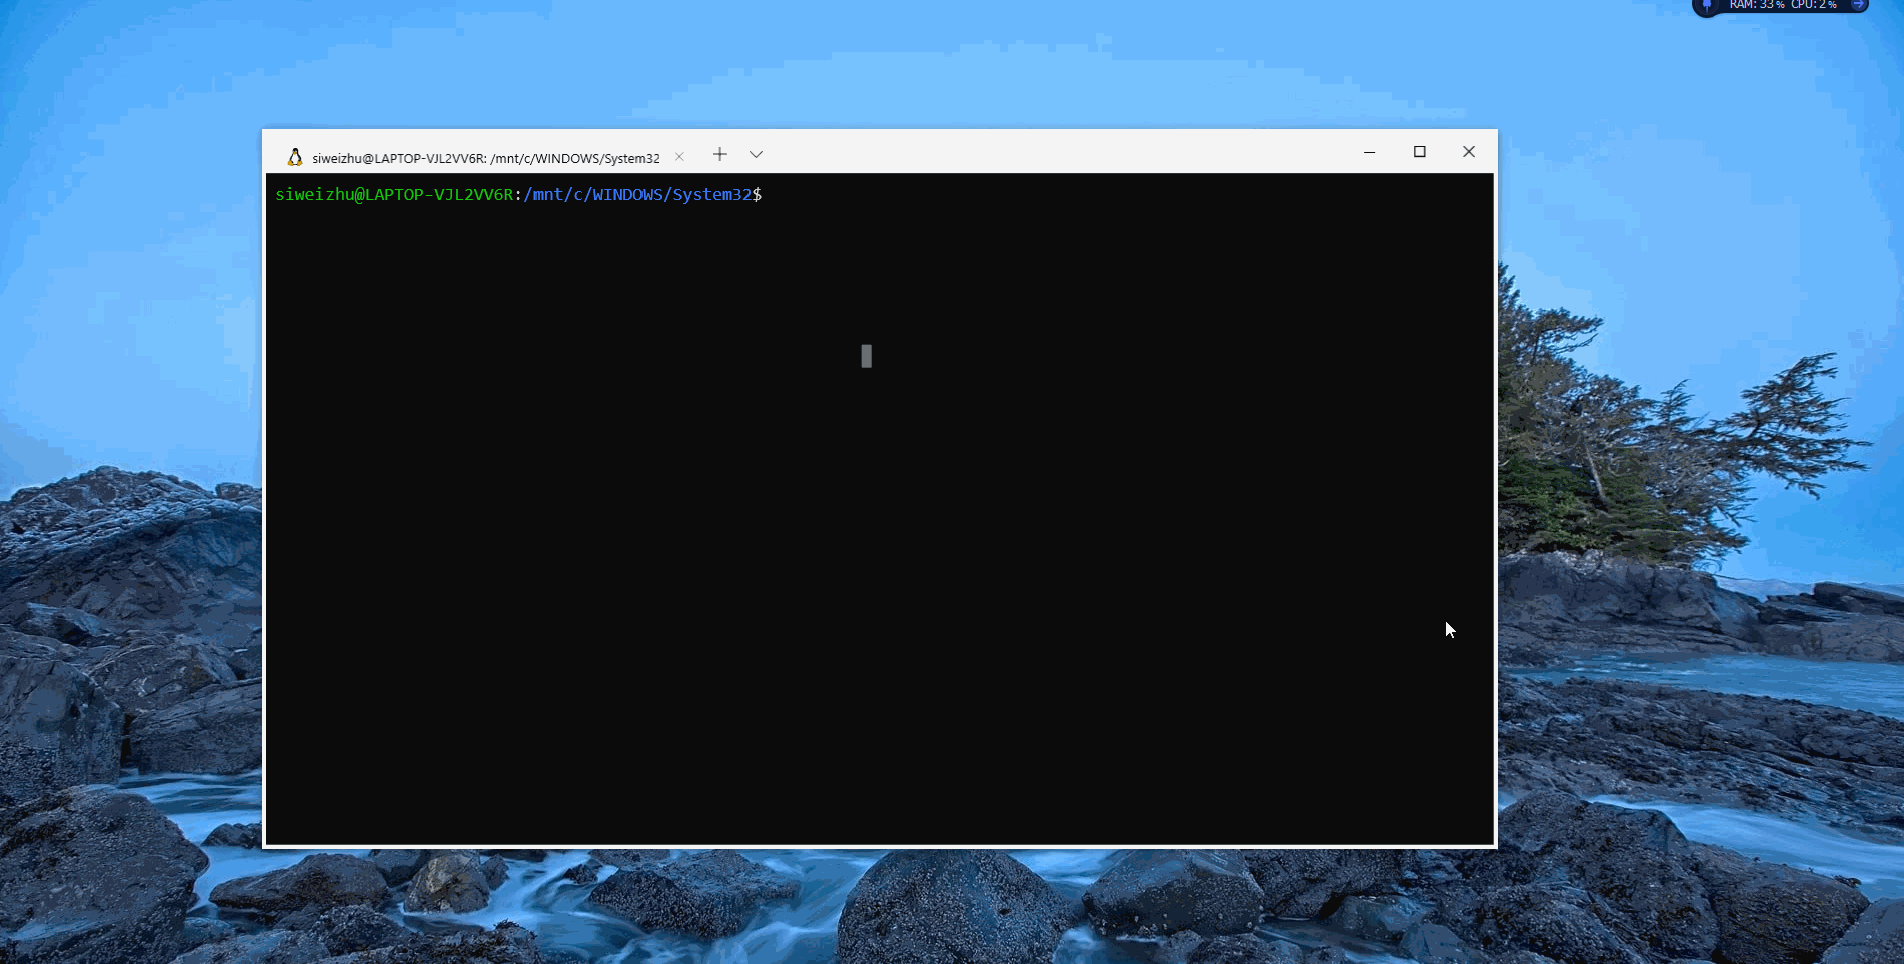Click the penguin icon before the session title
The height and width of the screenshot is (964, 1904).
[x=295, y=156]
